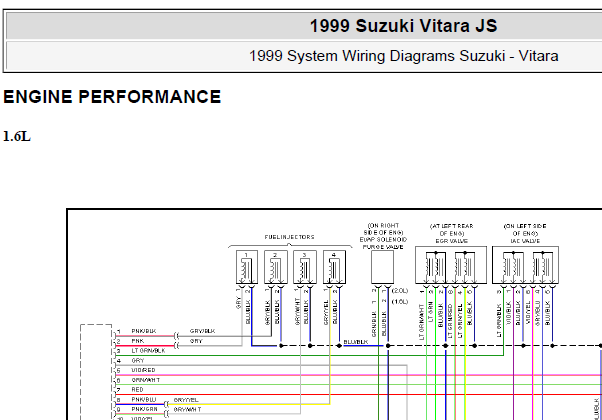
Task: Click fuel injector 1 coil symbol
Action: coord(246,269)
